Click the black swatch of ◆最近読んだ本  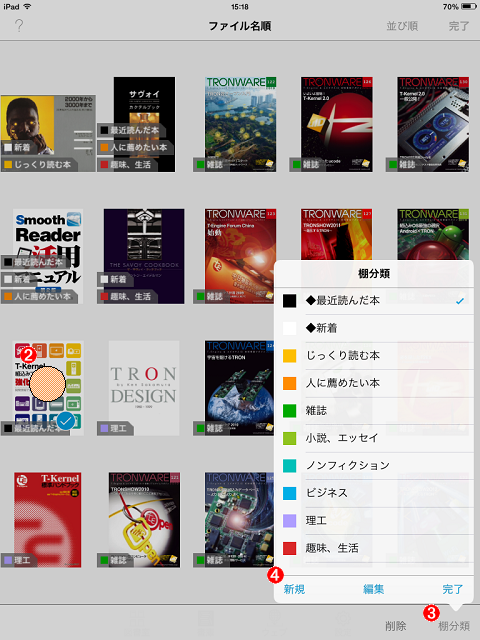click(289, 301)
